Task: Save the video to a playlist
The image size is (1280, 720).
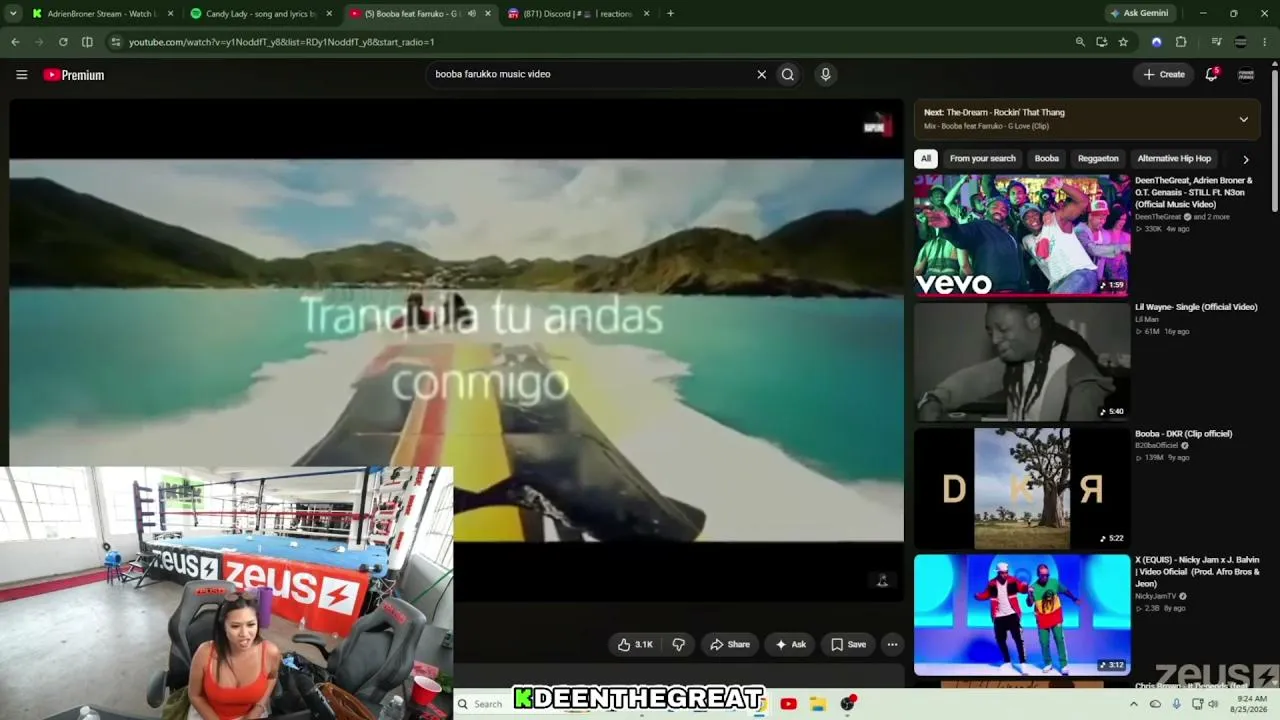Action: click(x=848, y=644)
